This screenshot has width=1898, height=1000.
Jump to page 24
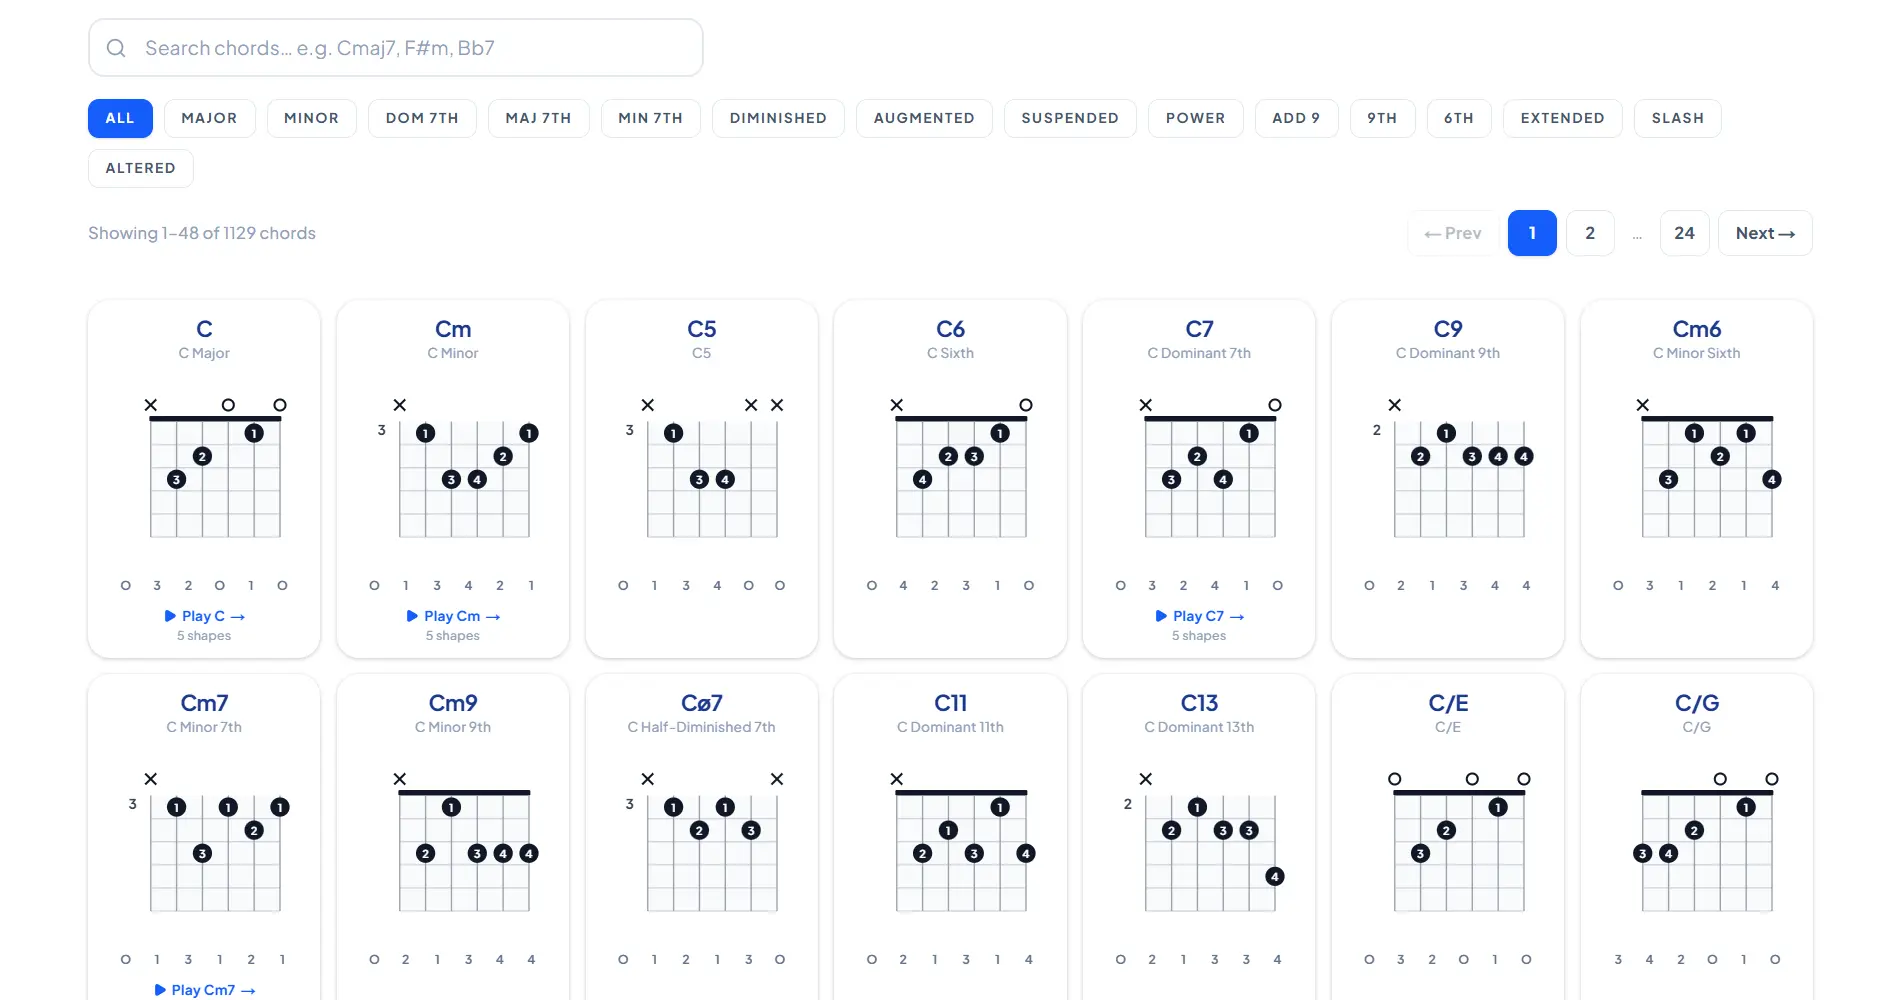(1684, 233)
